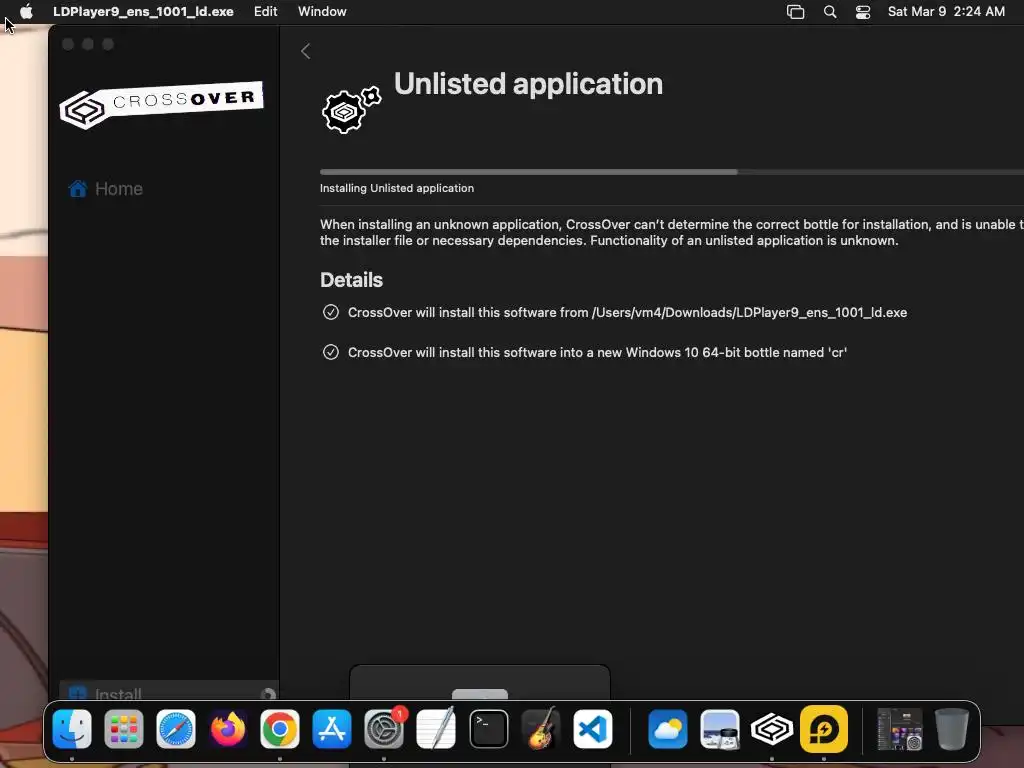Open Finder from the Dock

coord(72,729)
